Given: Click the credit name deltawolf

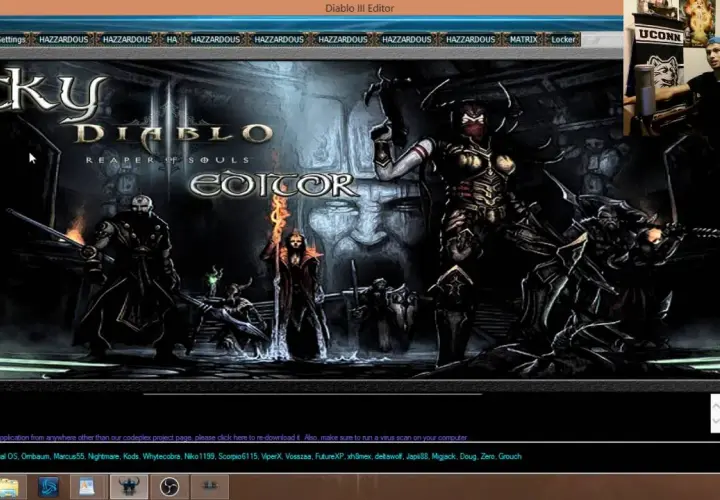Looking at the screenshot, I should point(388,456).
